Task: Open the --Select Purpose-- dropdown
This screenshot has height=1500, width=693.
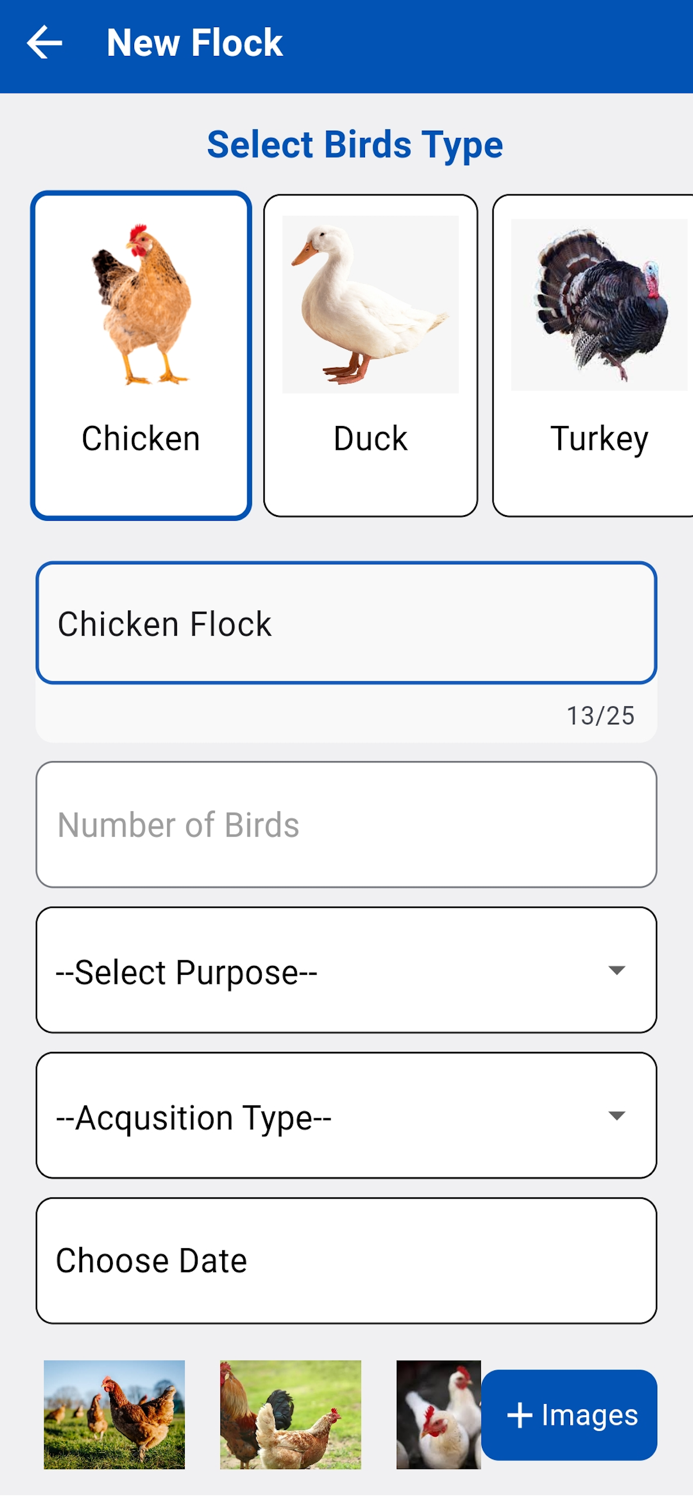Action: coord(346,969)
